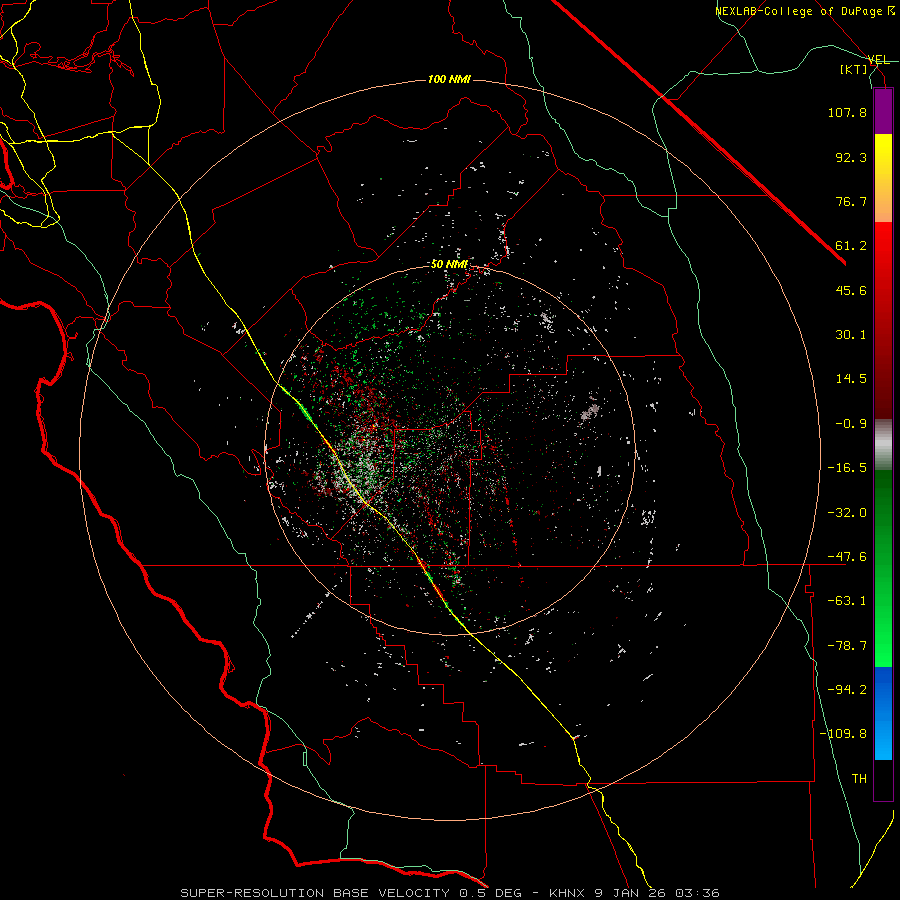Select the 45.6 velocity scale value

click(851, 290)
